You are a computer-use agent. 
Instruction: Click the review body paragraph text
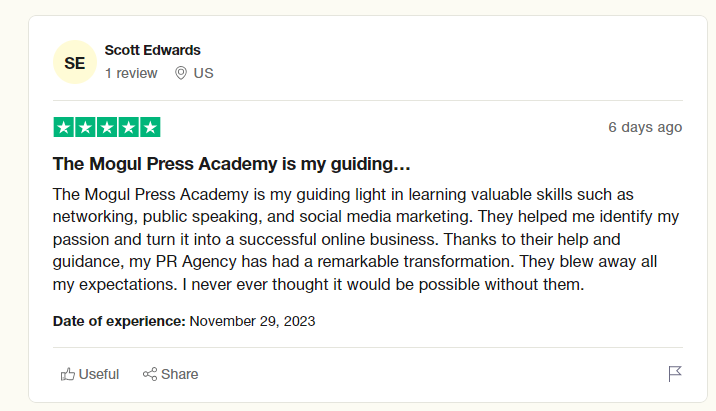pos(366,239)
